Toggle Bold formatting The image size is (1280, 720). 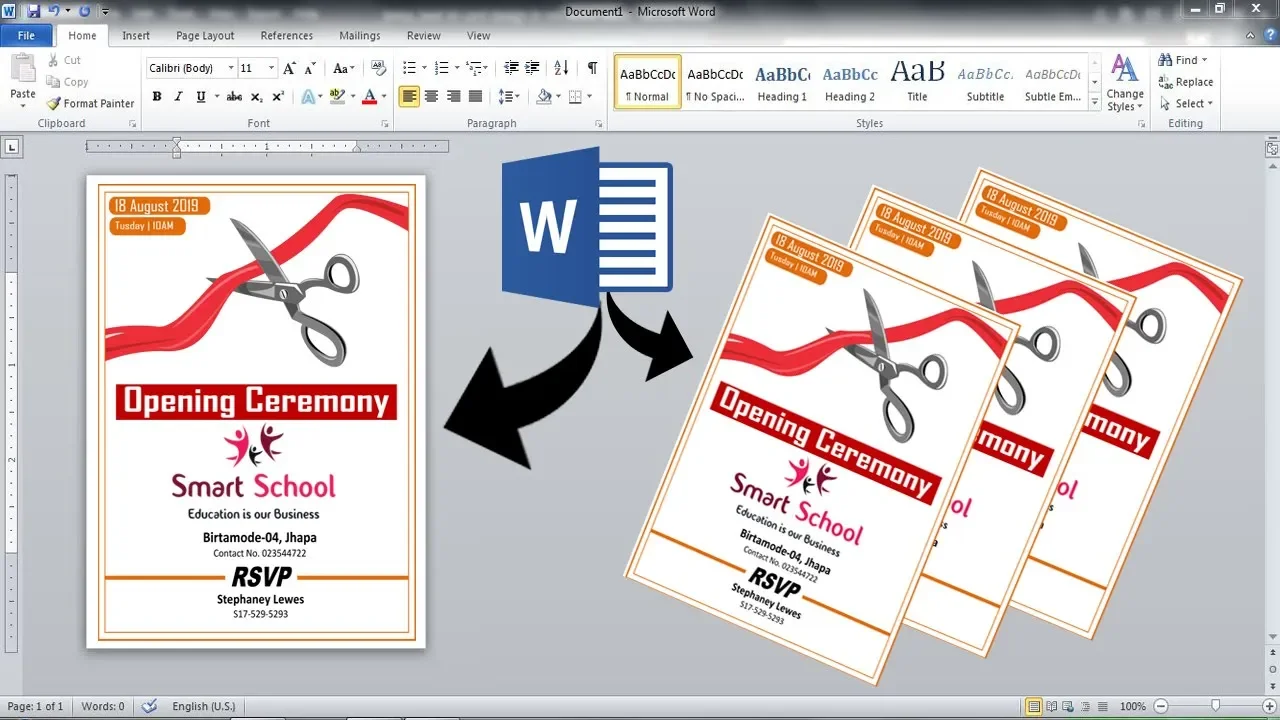[x=157, y=97]
